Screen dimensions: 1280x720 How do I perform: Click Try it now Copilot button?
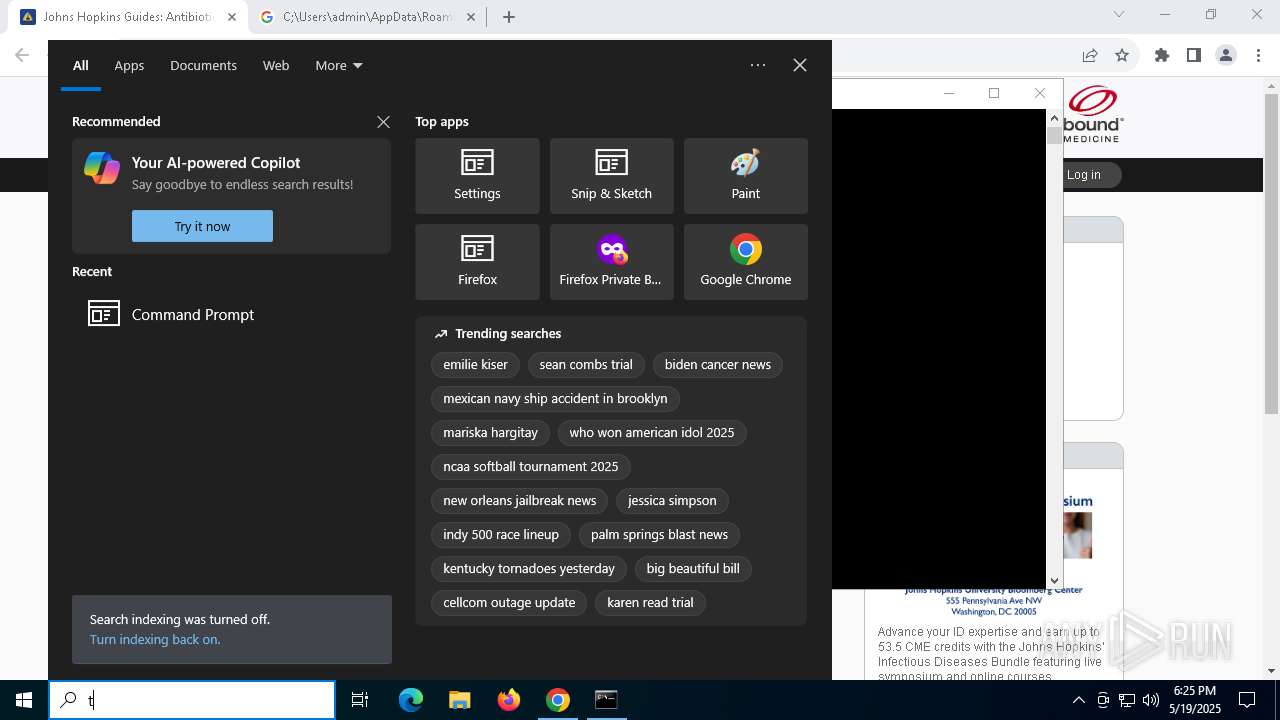[x=202, y=226]
